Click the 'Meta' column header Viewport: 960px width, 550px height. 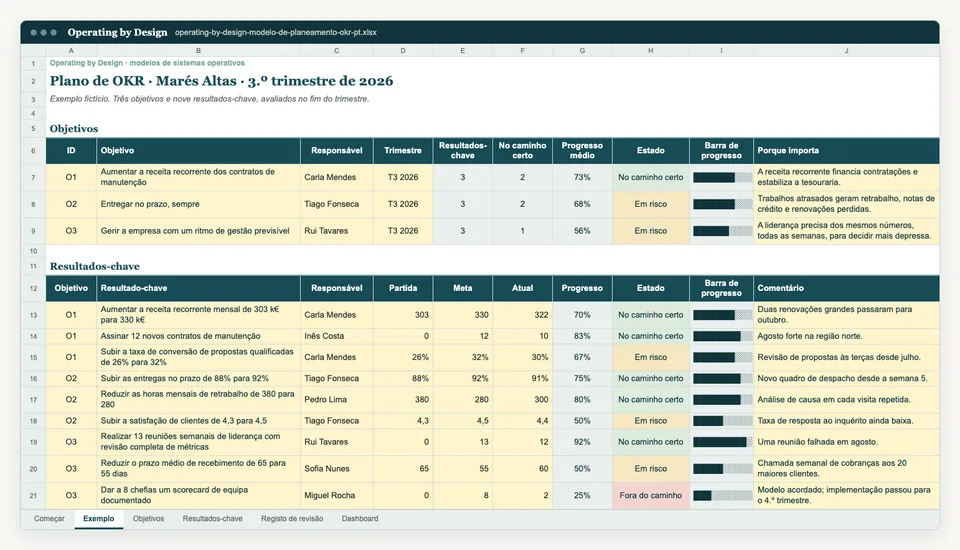pyautogui.click(x=462, y=288)
